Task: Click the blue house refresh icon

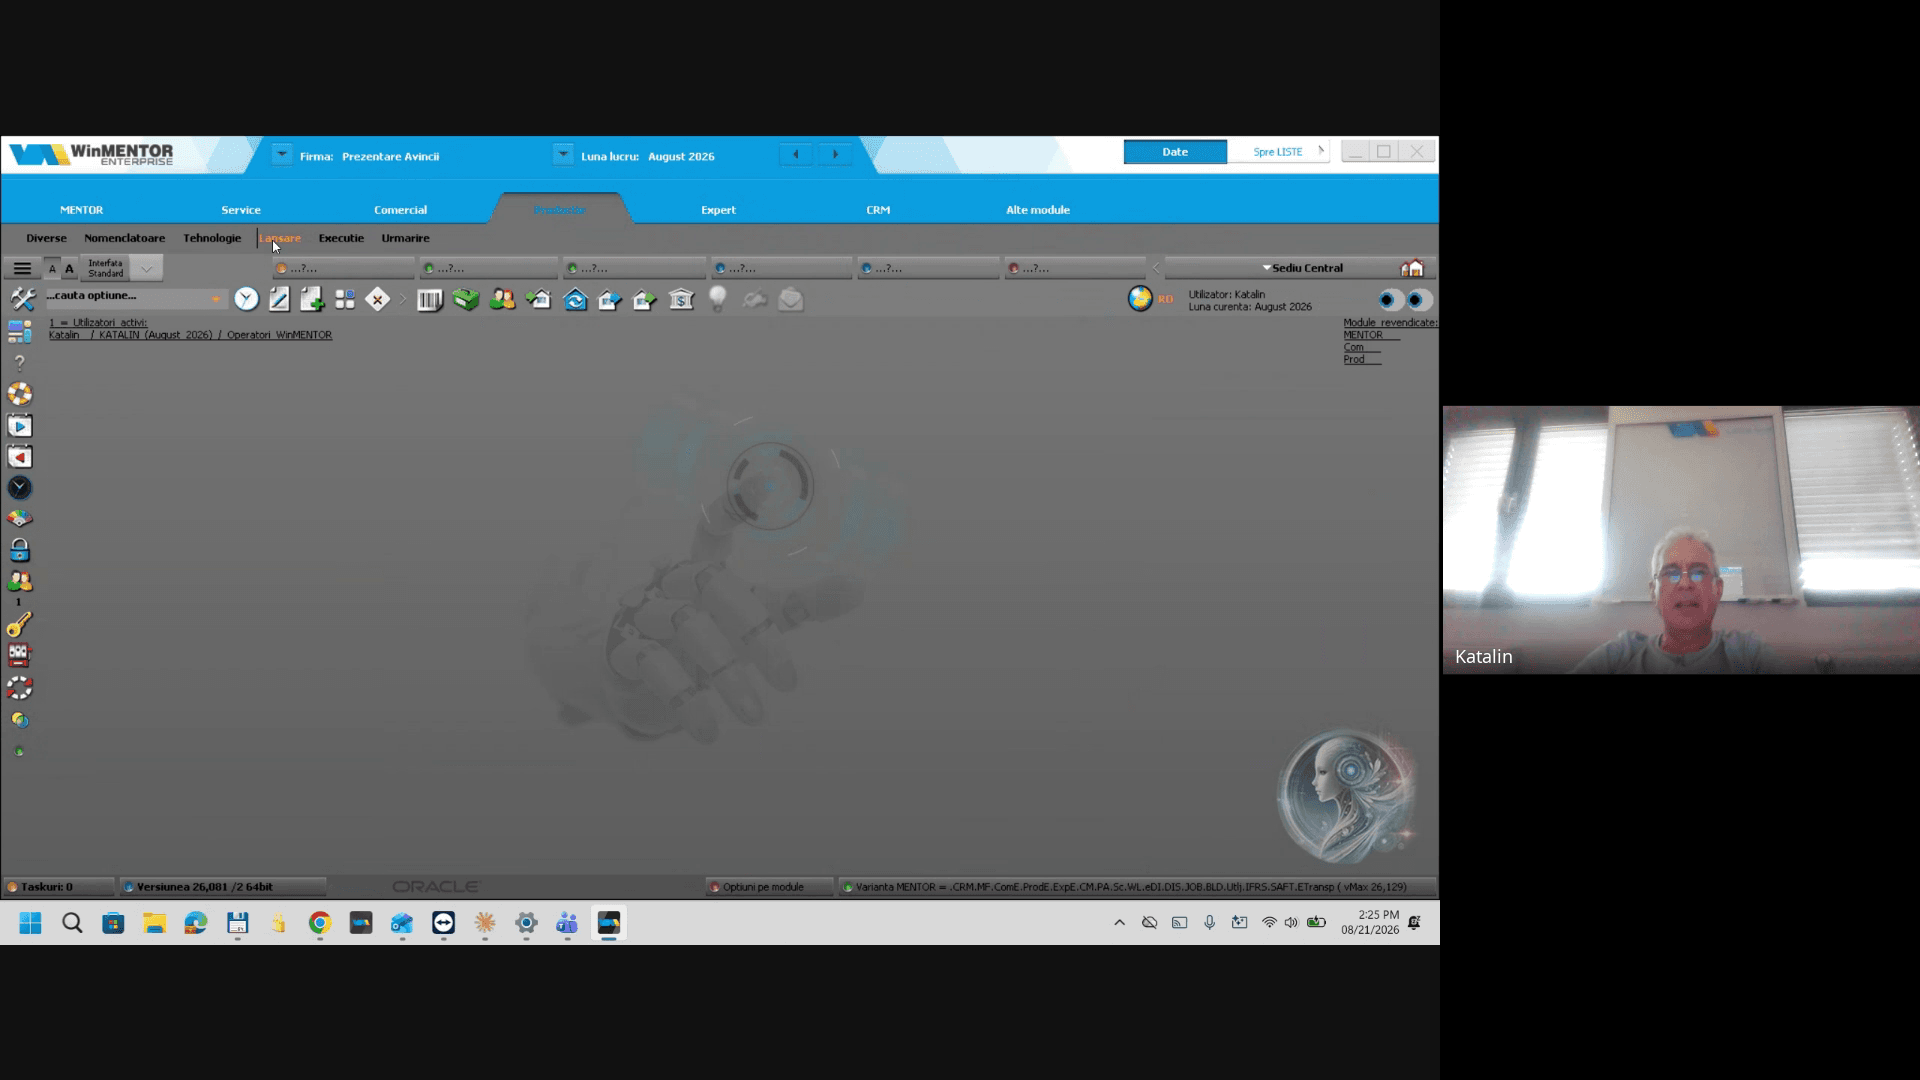Action: tap(575, 299)
